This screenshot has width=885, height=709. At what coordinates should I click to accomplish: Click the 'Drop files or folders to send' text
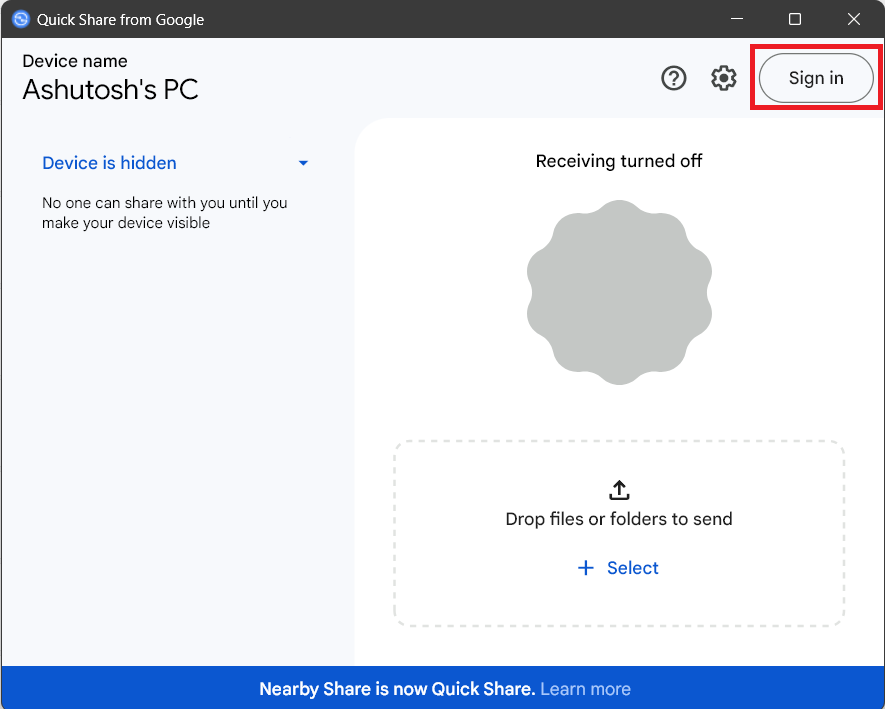pyautogui.click(x=619, y=519)
